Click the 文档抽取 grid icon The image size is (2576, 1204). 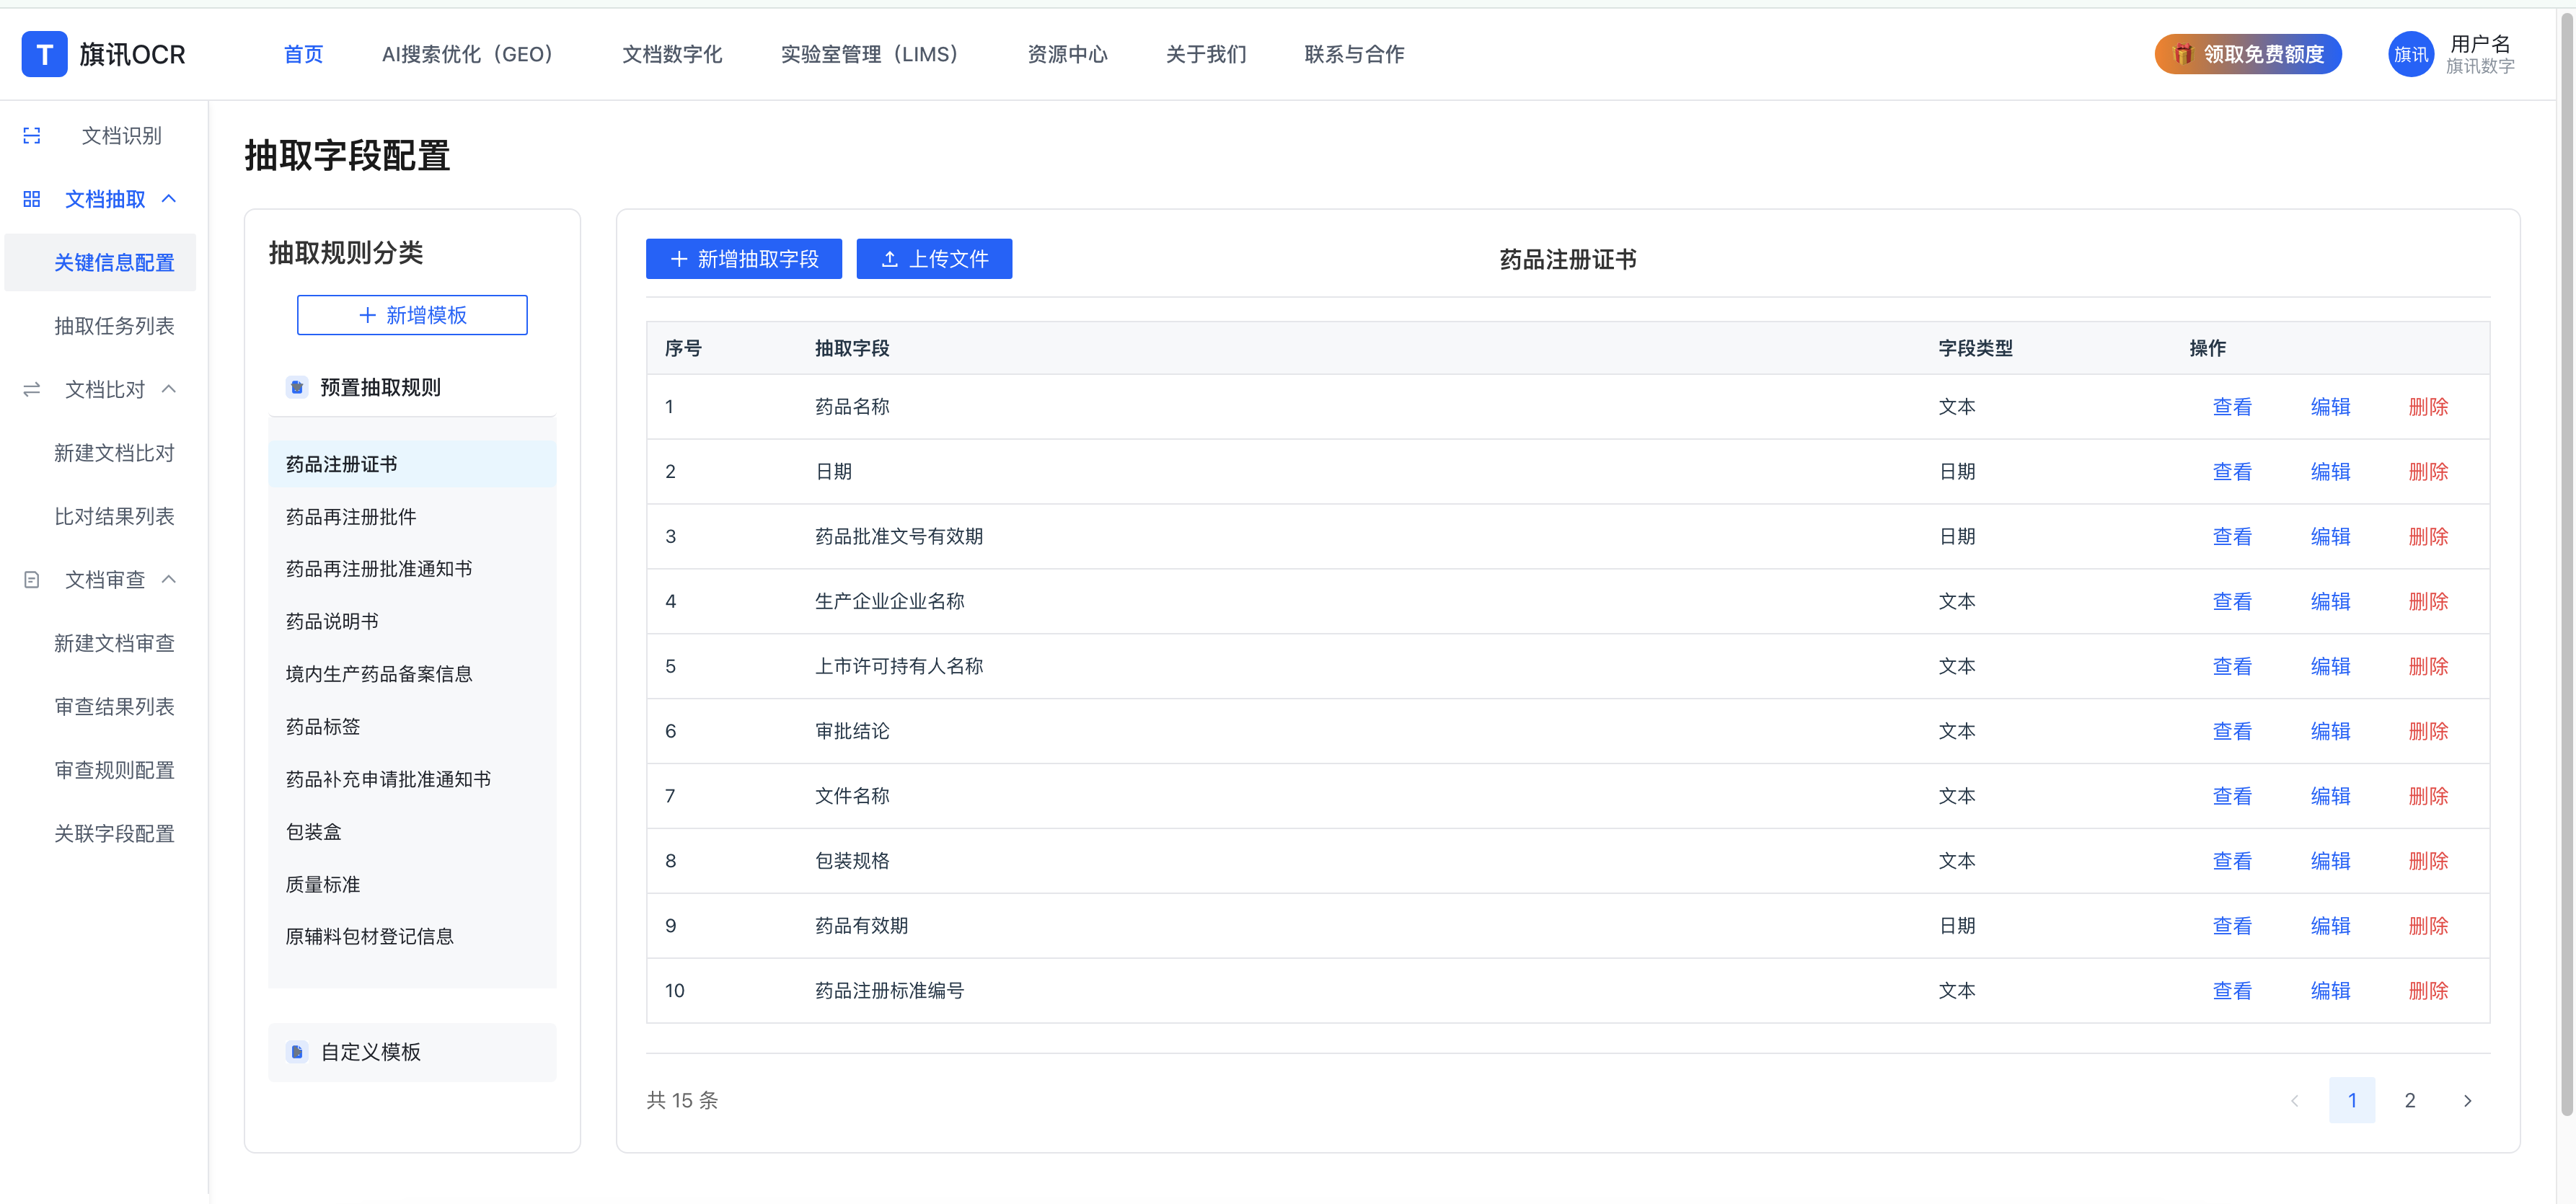32,199
